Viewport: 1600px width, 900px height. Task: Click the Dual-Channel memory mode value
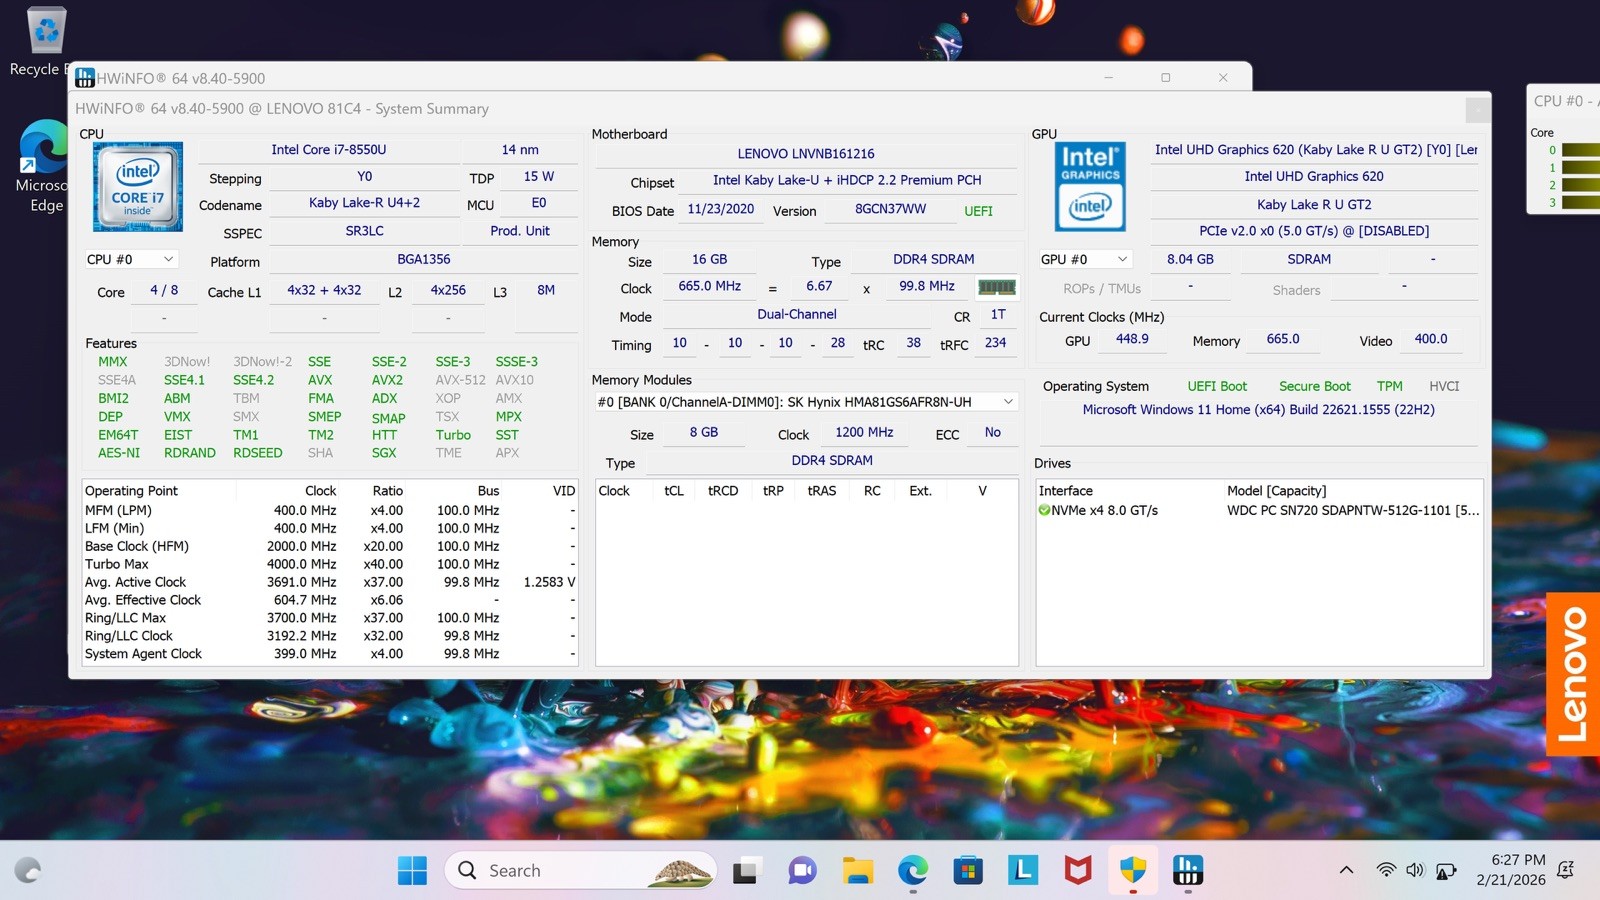796,314
